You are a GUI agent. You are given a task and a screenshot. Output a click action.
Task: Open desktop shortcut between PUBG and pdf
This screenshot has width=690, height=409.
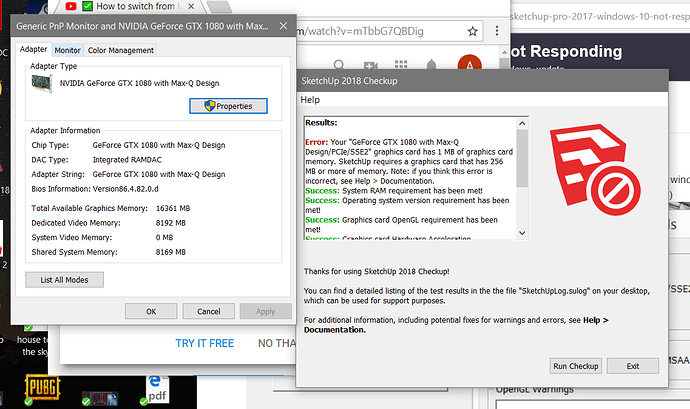tap(100, 398)
